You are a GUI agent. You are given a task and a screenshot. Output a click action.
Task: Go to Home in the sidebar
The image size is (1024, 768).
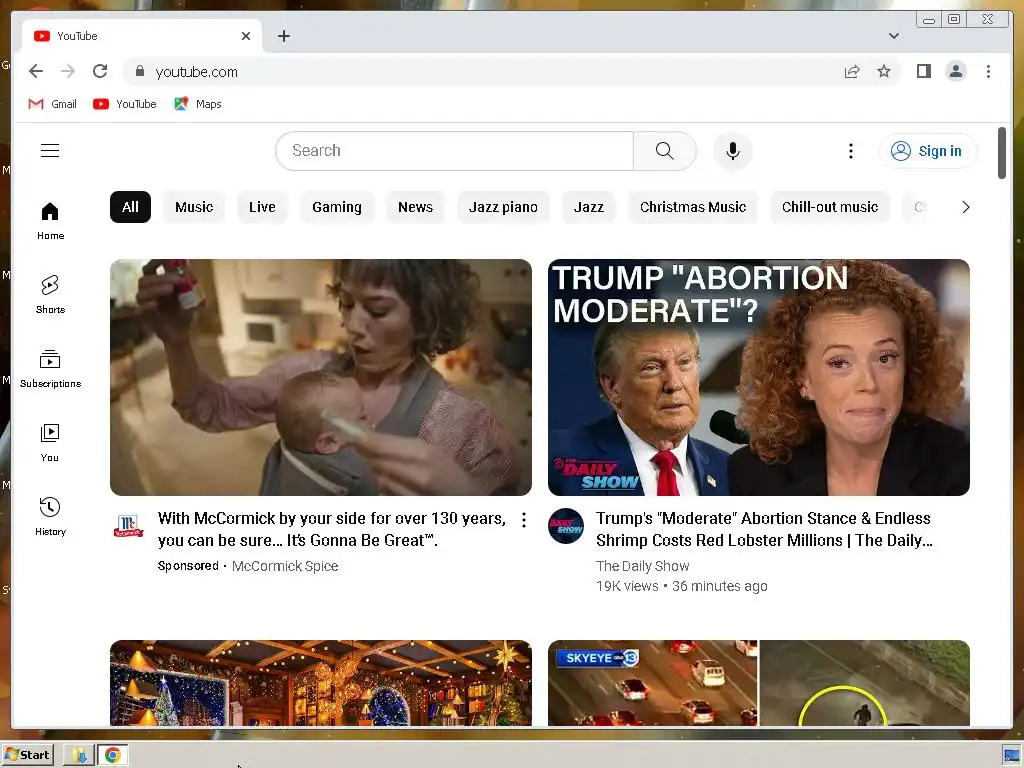pos(50,221)
